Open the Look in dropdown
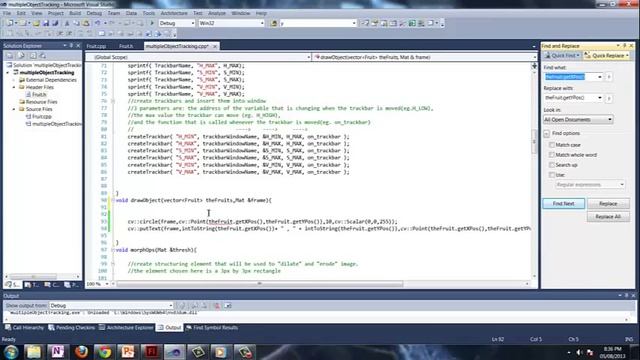 coord(578,120)
